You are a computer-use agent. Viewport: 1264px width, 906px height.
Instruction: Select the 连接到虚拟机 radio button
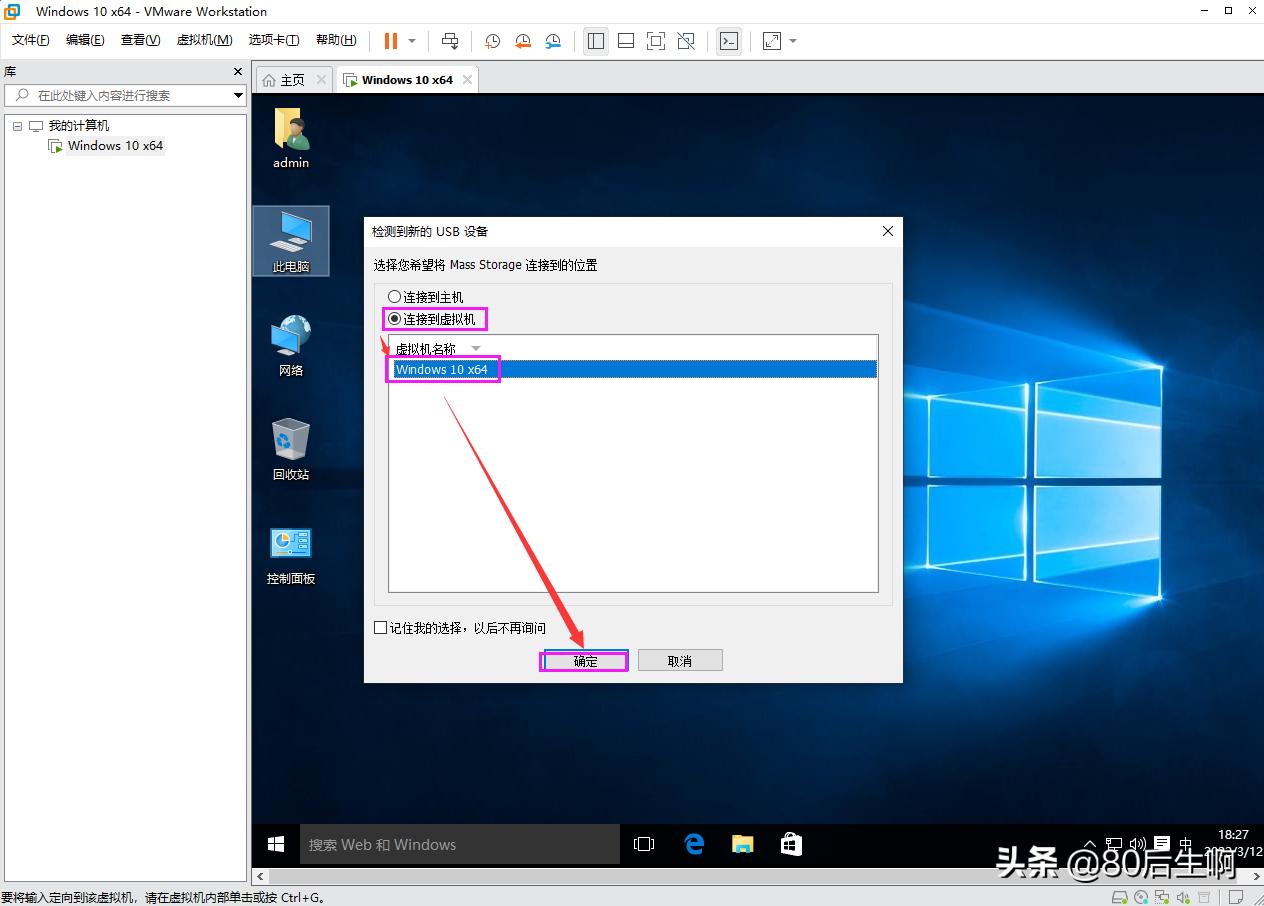[x=394, y=319]
